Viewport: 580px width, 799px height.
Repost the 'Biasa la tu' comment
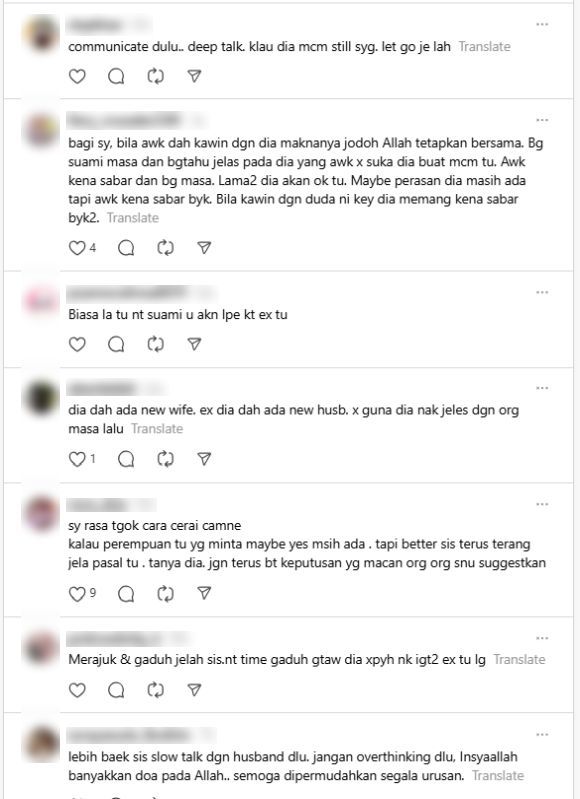[155, 344]
